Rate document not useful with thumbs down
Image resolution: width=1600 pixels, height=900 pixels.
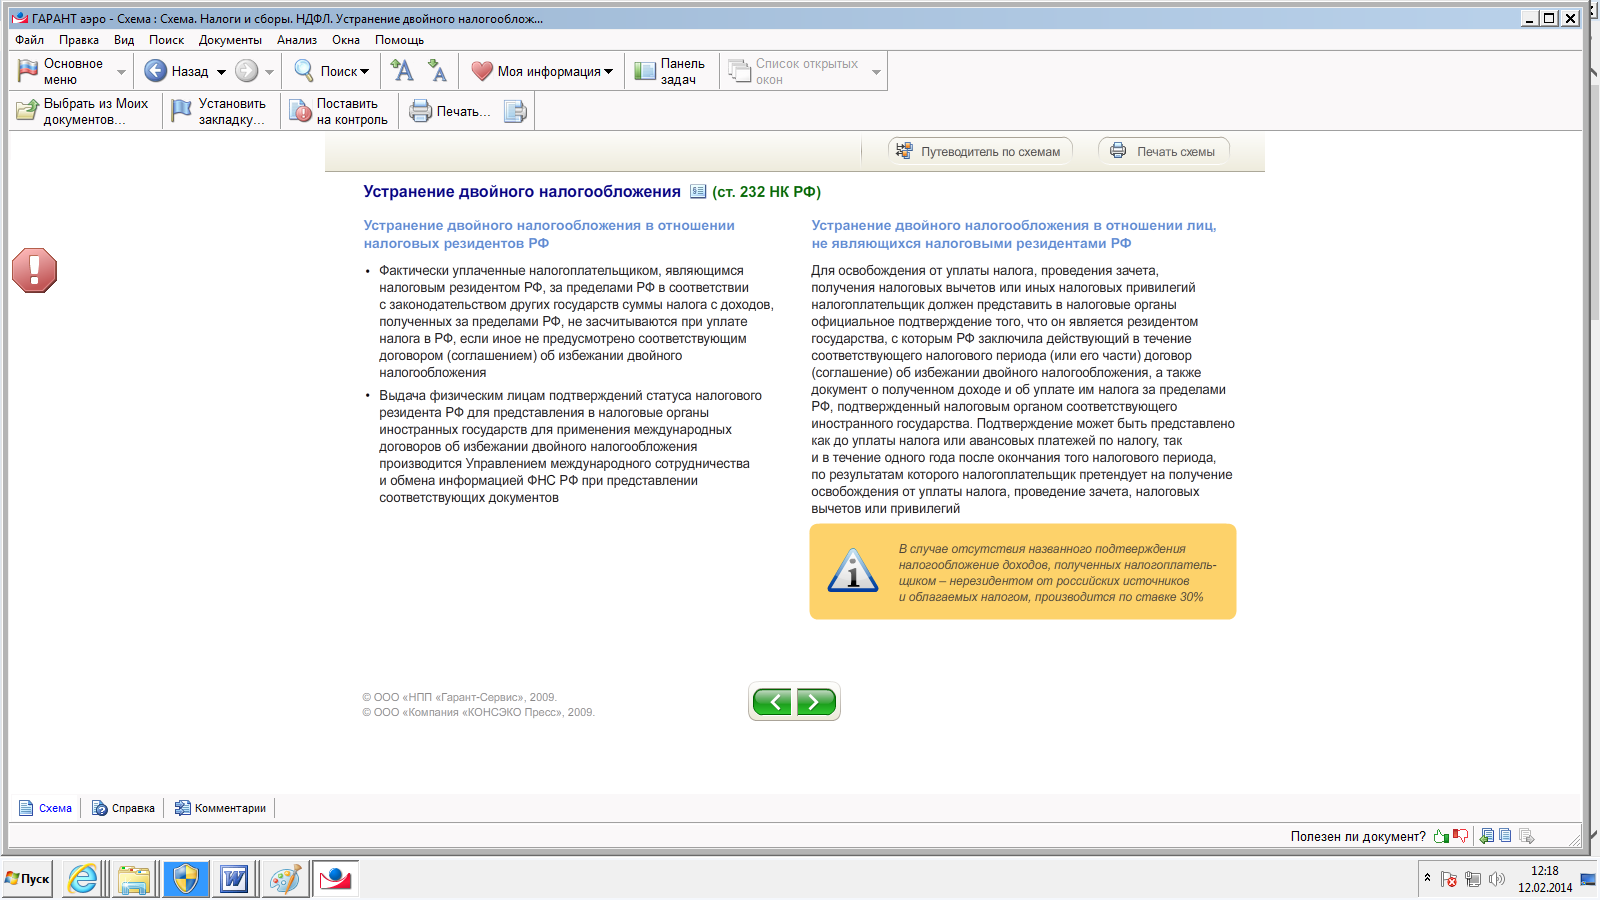[1461, 836]
